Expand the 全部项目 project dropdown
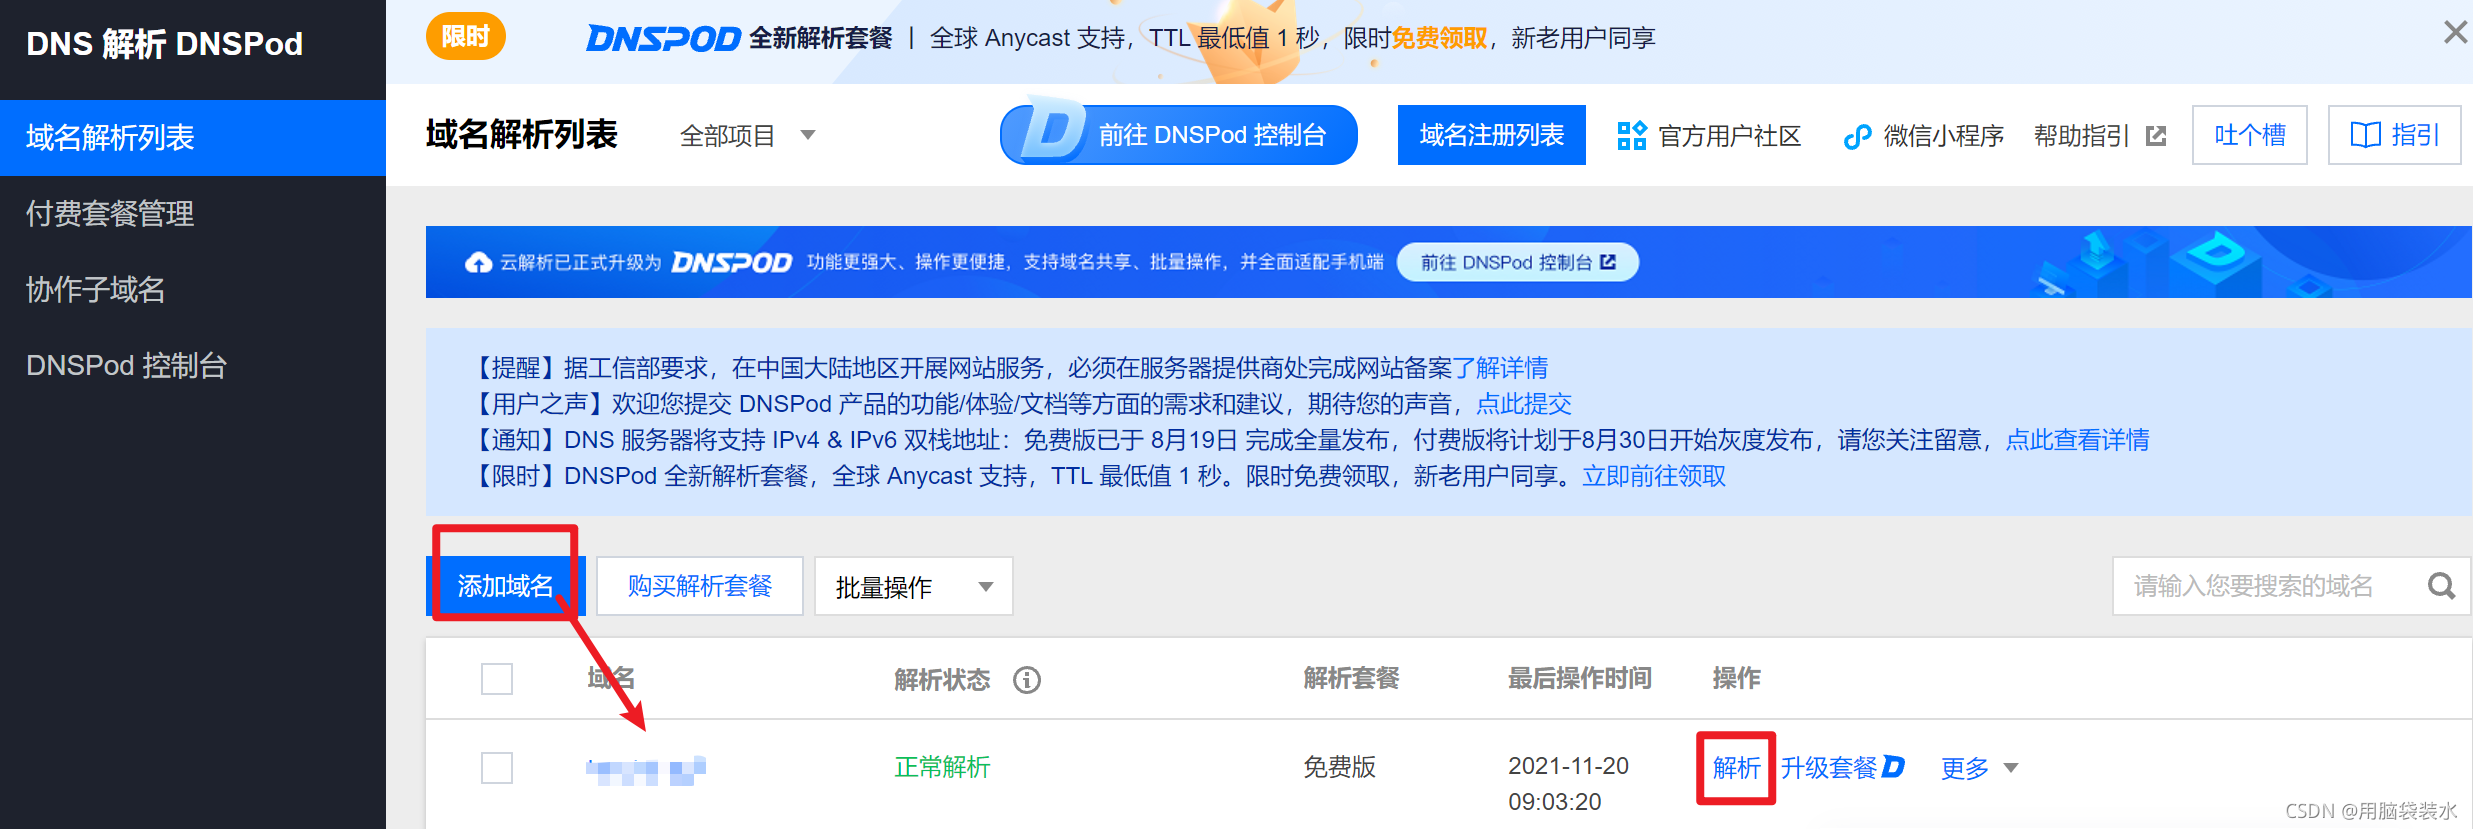Viewport: 2473px width, 829px height. point(748,135)
